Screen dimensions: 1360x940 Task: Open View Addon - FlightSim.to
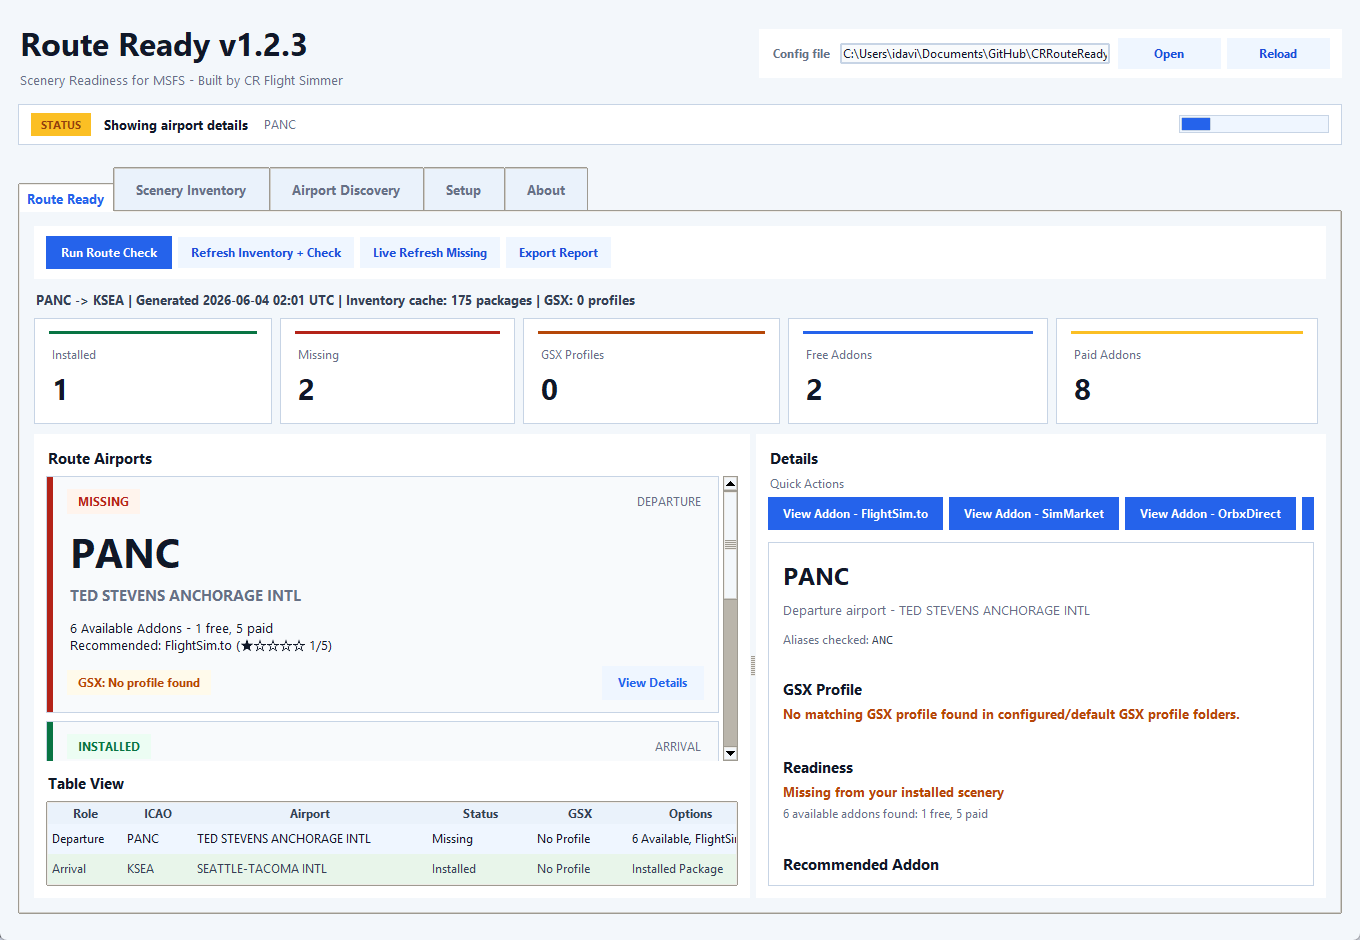click(x=855, y=514)
